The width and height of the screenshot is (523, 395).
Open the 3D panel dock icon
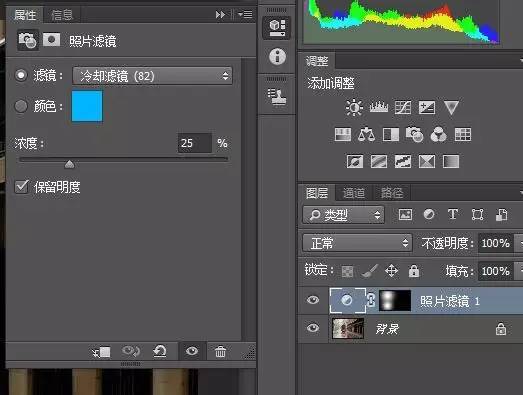click(x=277, y=28)
